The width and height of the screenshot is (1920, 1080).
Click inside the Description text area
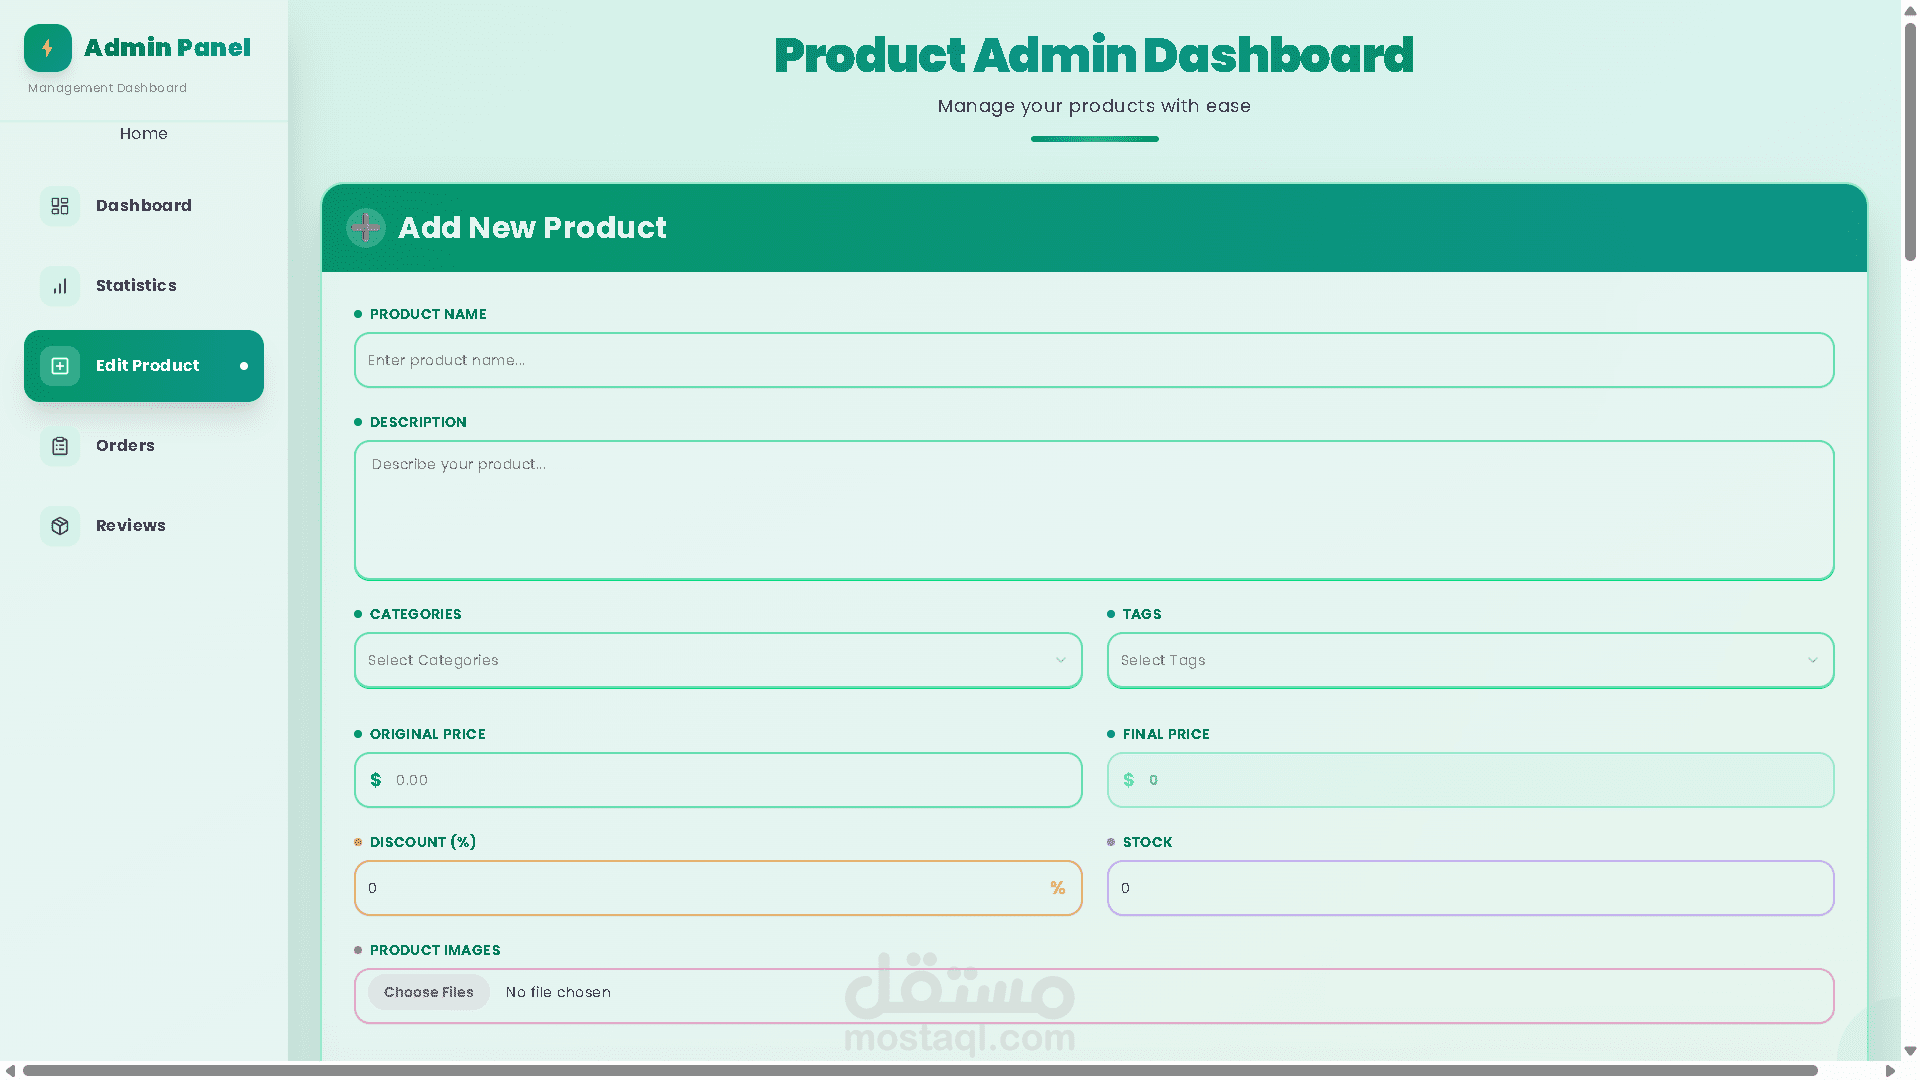[1093, 510]
